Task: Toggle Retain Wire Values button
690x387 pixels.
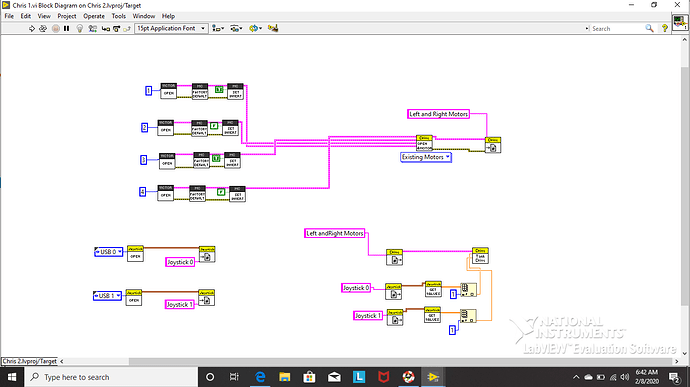Action: tap(92, 28)
